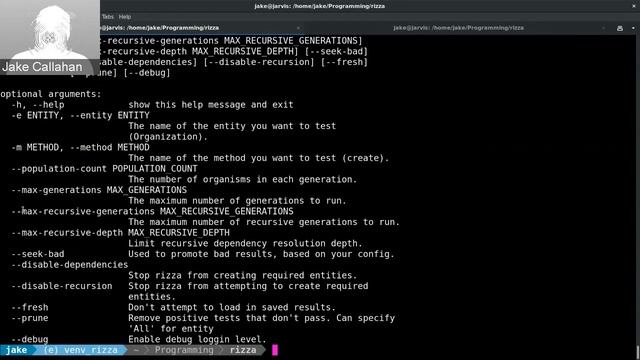Close the terminal window
This screenshot has height=360, width=640.
tap(634, 6)
